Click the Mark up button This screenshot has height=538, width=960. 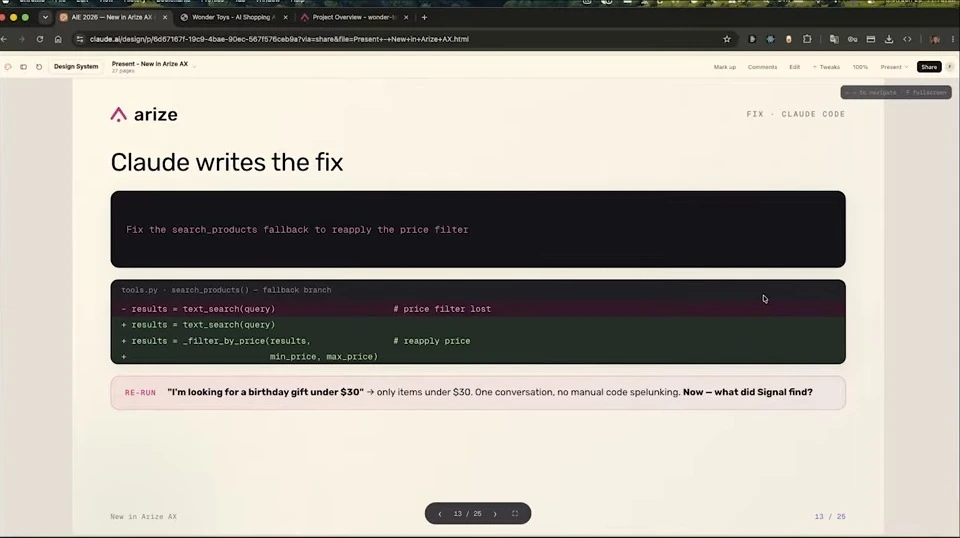(x=724, y=67)
